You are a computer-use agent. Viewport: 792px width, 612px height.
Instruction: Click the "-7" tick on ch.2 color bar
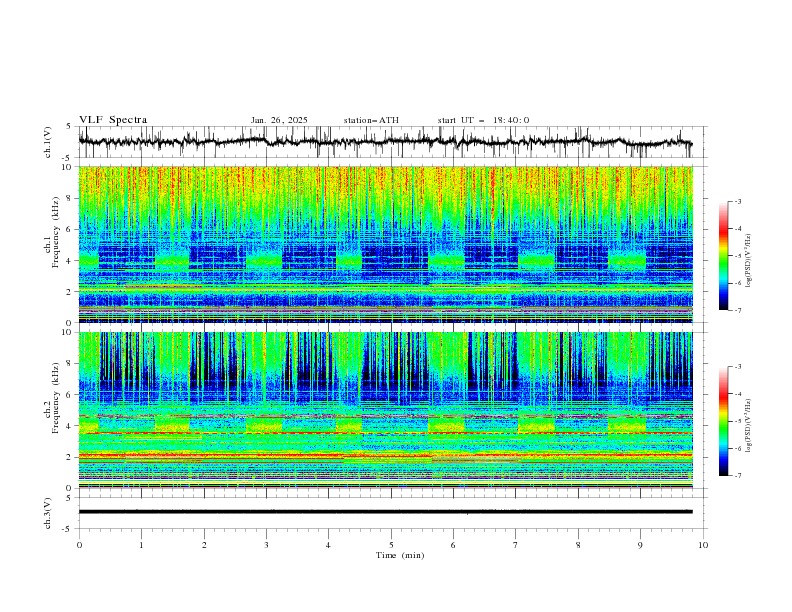click(738, 476)
